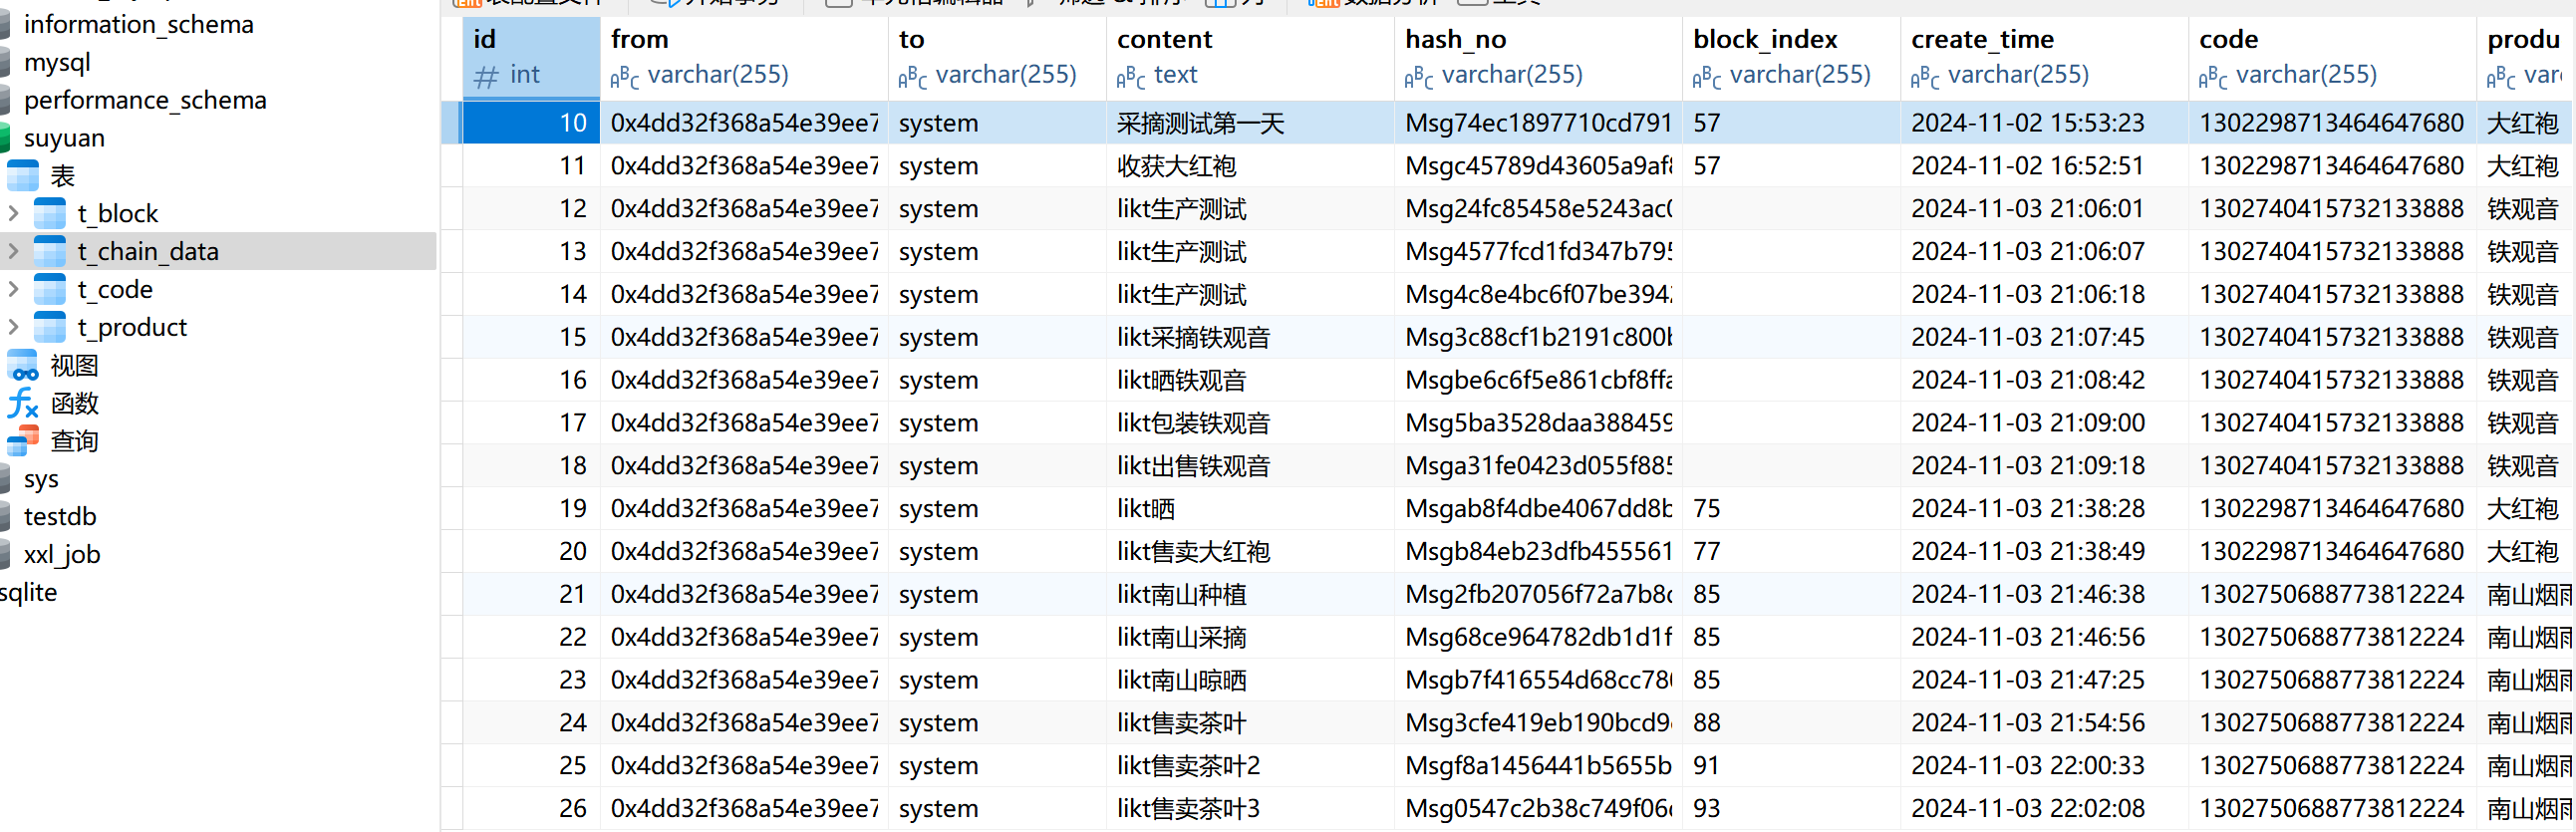This screenshot has width=2576, height=832.
Task: Select content cell likt售卖茶叶3
Action: pos(1250,808)
